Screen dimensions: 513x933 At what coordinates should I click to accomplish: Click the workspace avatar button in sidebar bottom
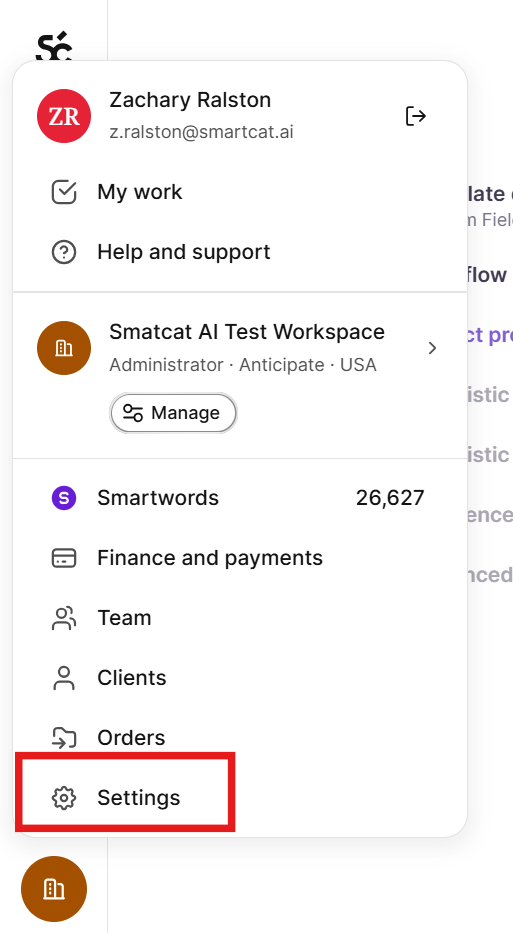pos(54,889)
